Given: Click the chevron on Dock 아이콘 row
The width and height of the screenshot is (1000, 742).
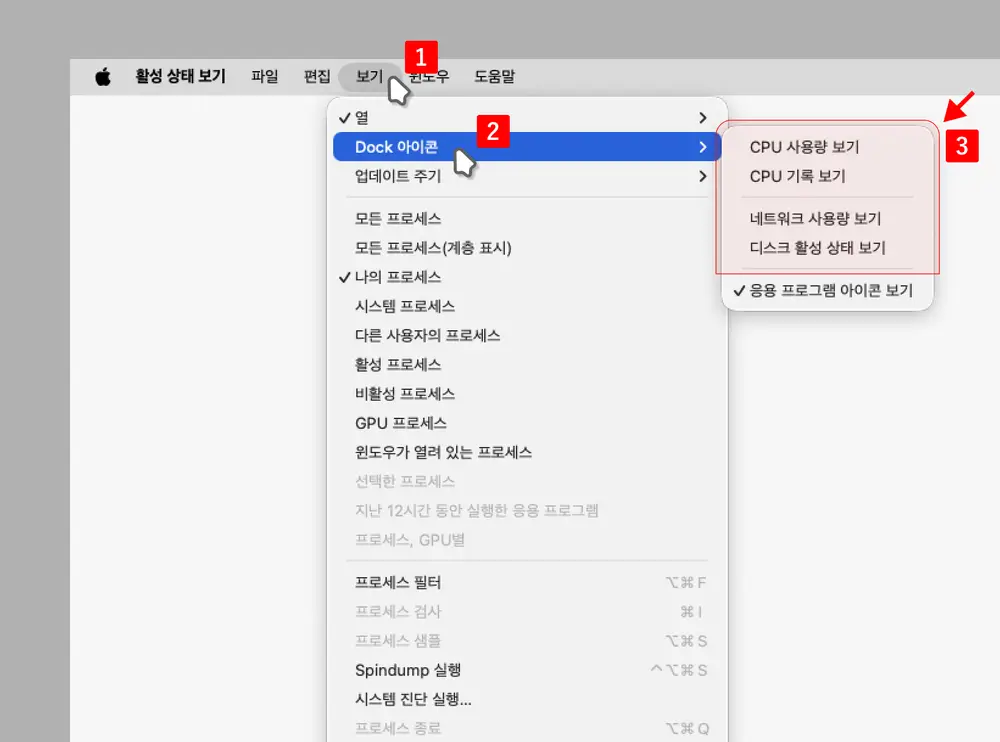Looking at the screenshot, I should [703, 147].
